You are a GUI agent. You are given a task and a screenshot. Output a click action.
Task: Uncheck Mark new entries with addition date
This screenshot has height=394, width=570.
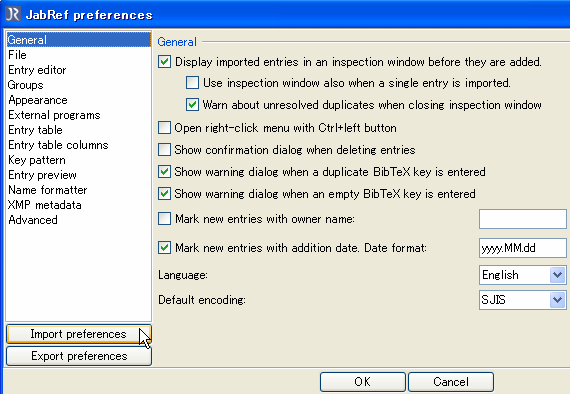[164, 248]
